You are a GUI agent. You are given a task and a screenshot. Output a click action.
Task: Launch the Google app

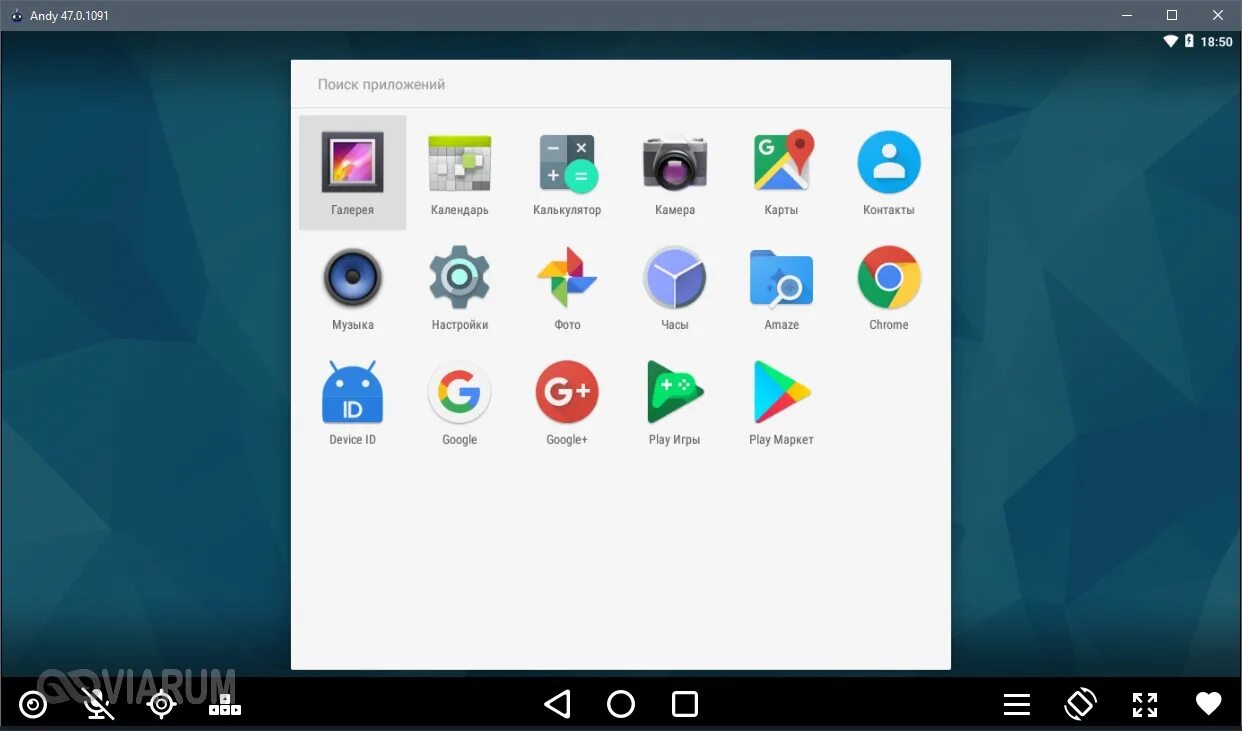[x=459, y=402]
